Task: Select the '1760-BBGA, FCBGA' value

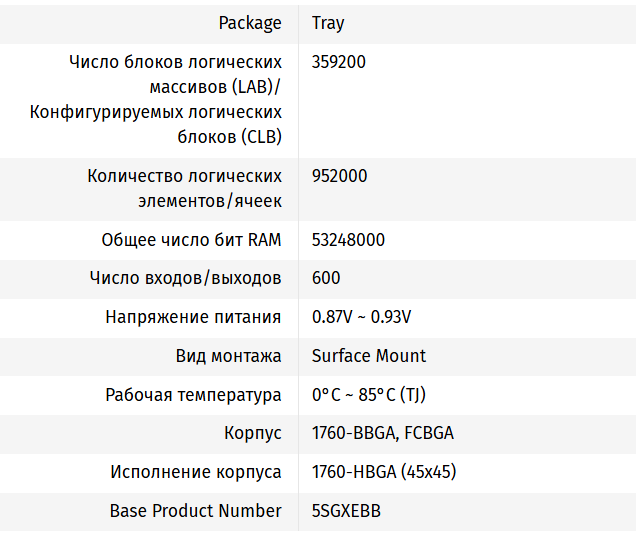Action: (383, 434)
